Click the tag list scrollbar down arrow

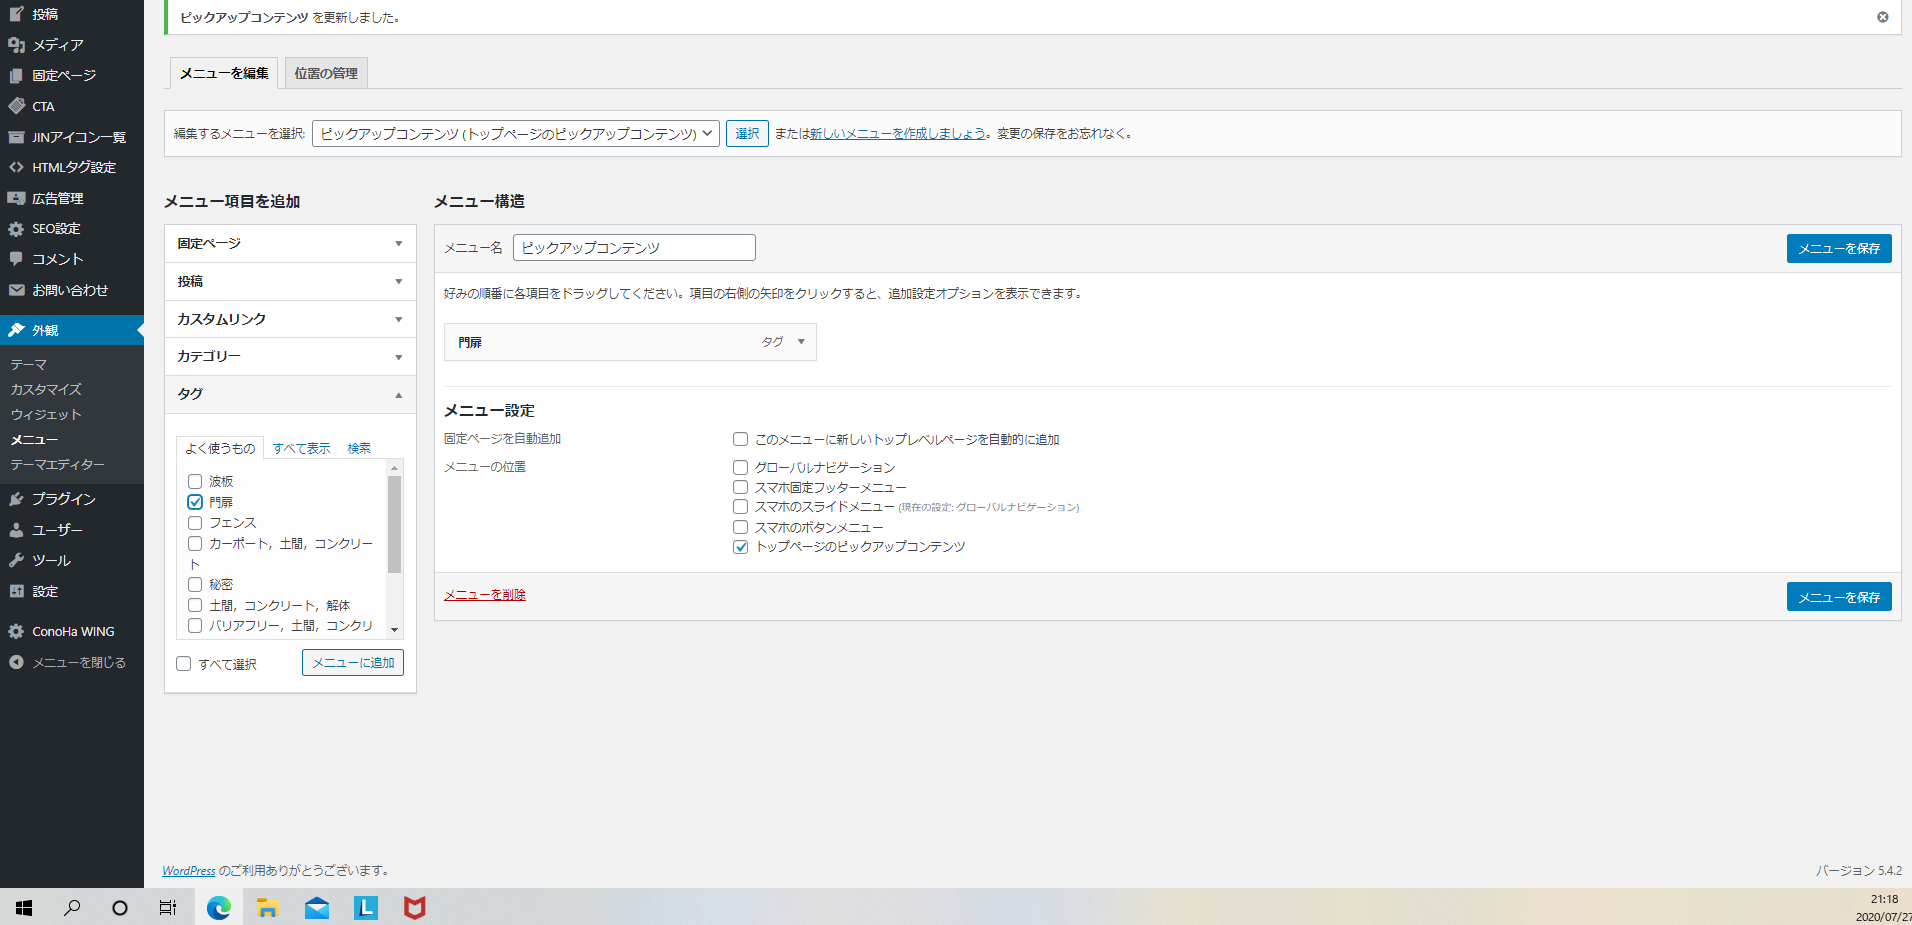(x=394, y=630)
